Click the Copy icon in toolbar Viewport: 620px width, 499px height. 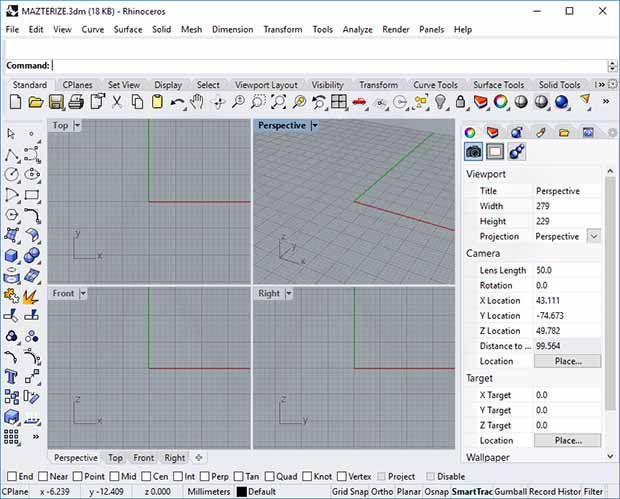pyautogui.click(x=137, y=102)
